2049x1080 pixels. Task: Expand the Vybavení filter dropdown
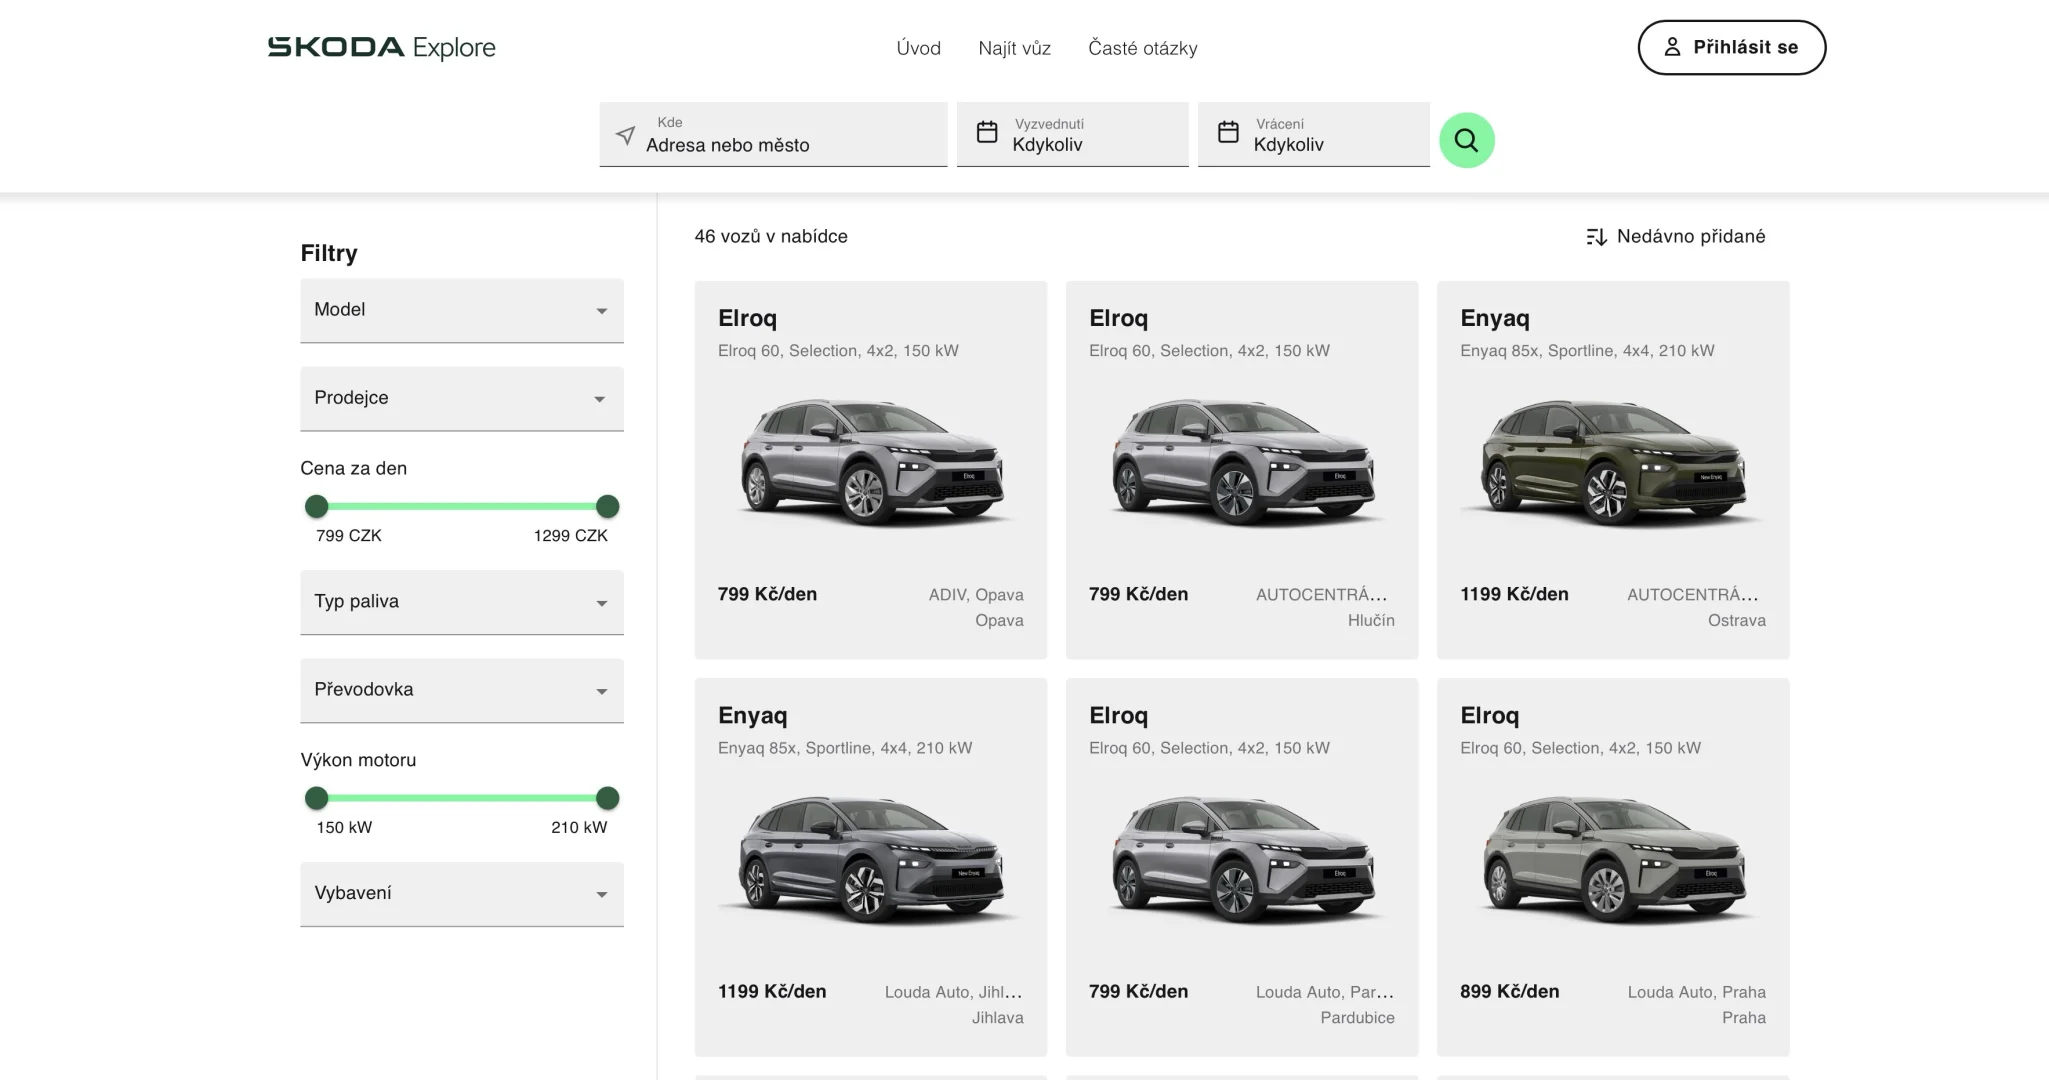[x=461, y=894]
